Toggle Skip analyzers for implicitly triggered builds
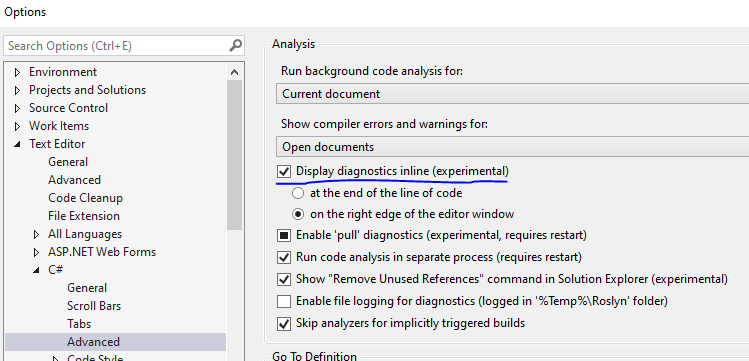 click(284, 324)
